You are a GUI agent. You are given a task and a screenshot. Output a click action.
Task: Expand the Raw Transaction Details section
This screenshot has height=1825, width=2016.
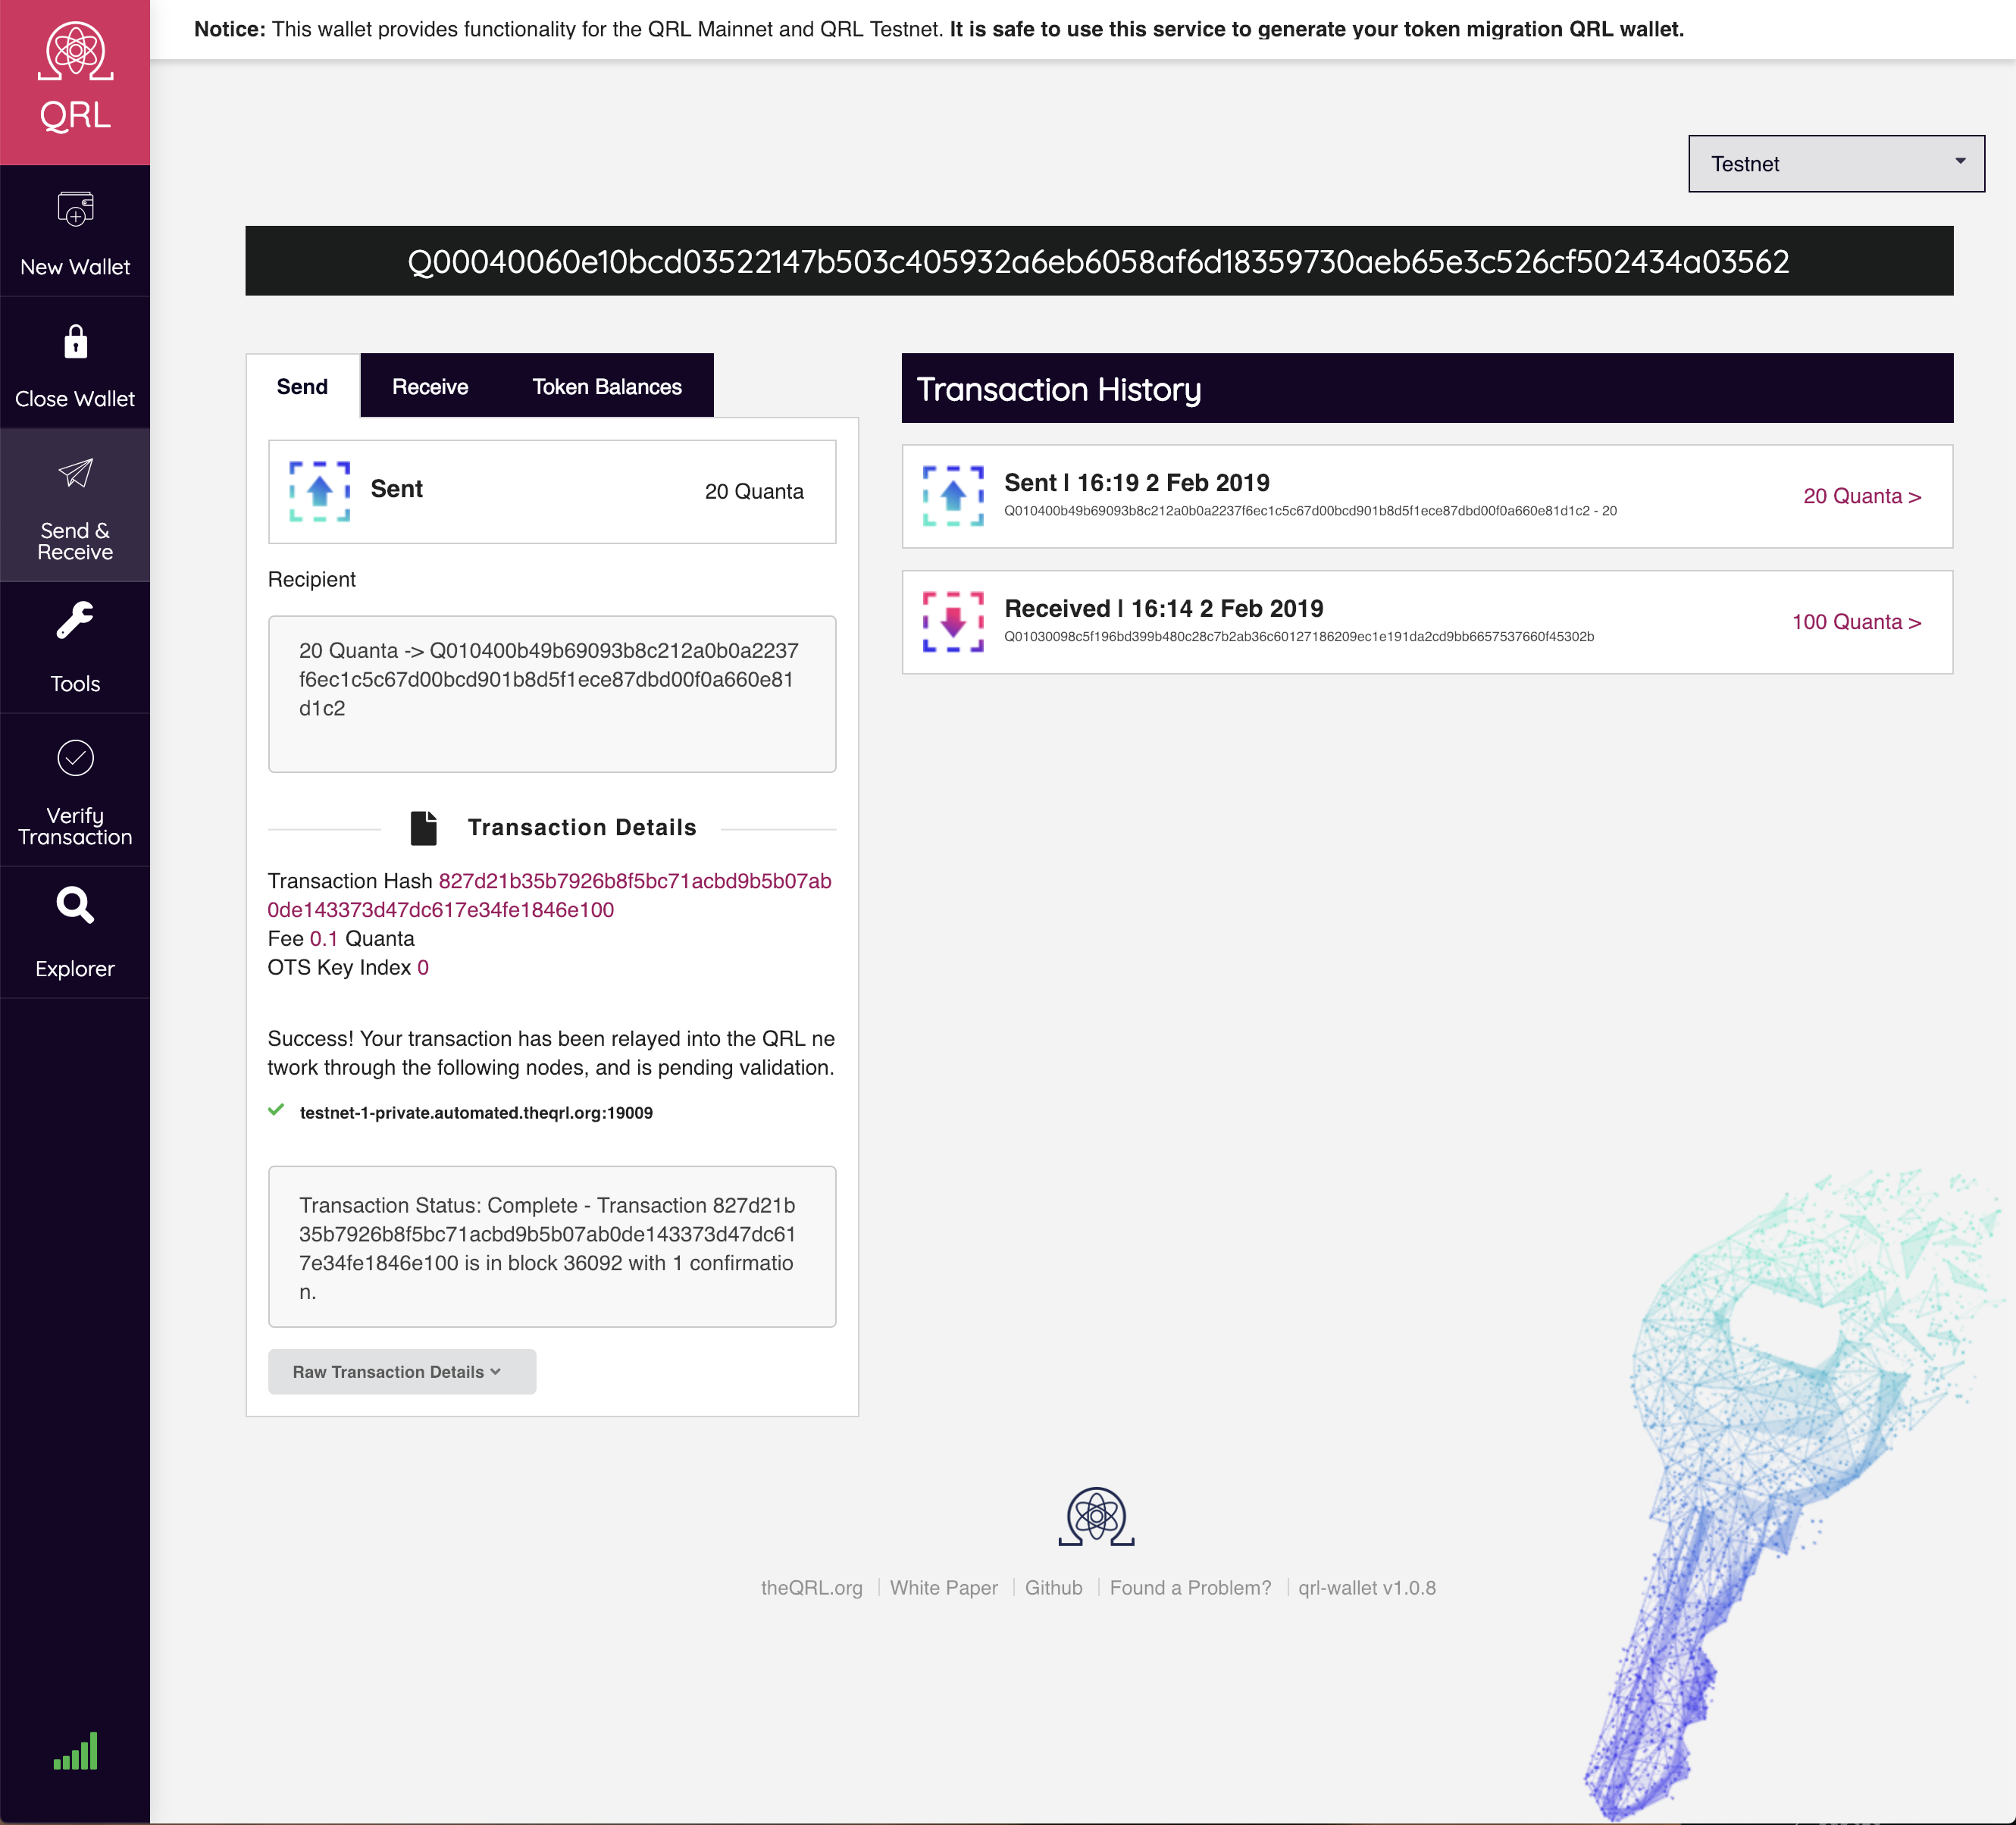(x=400, y=1372)
